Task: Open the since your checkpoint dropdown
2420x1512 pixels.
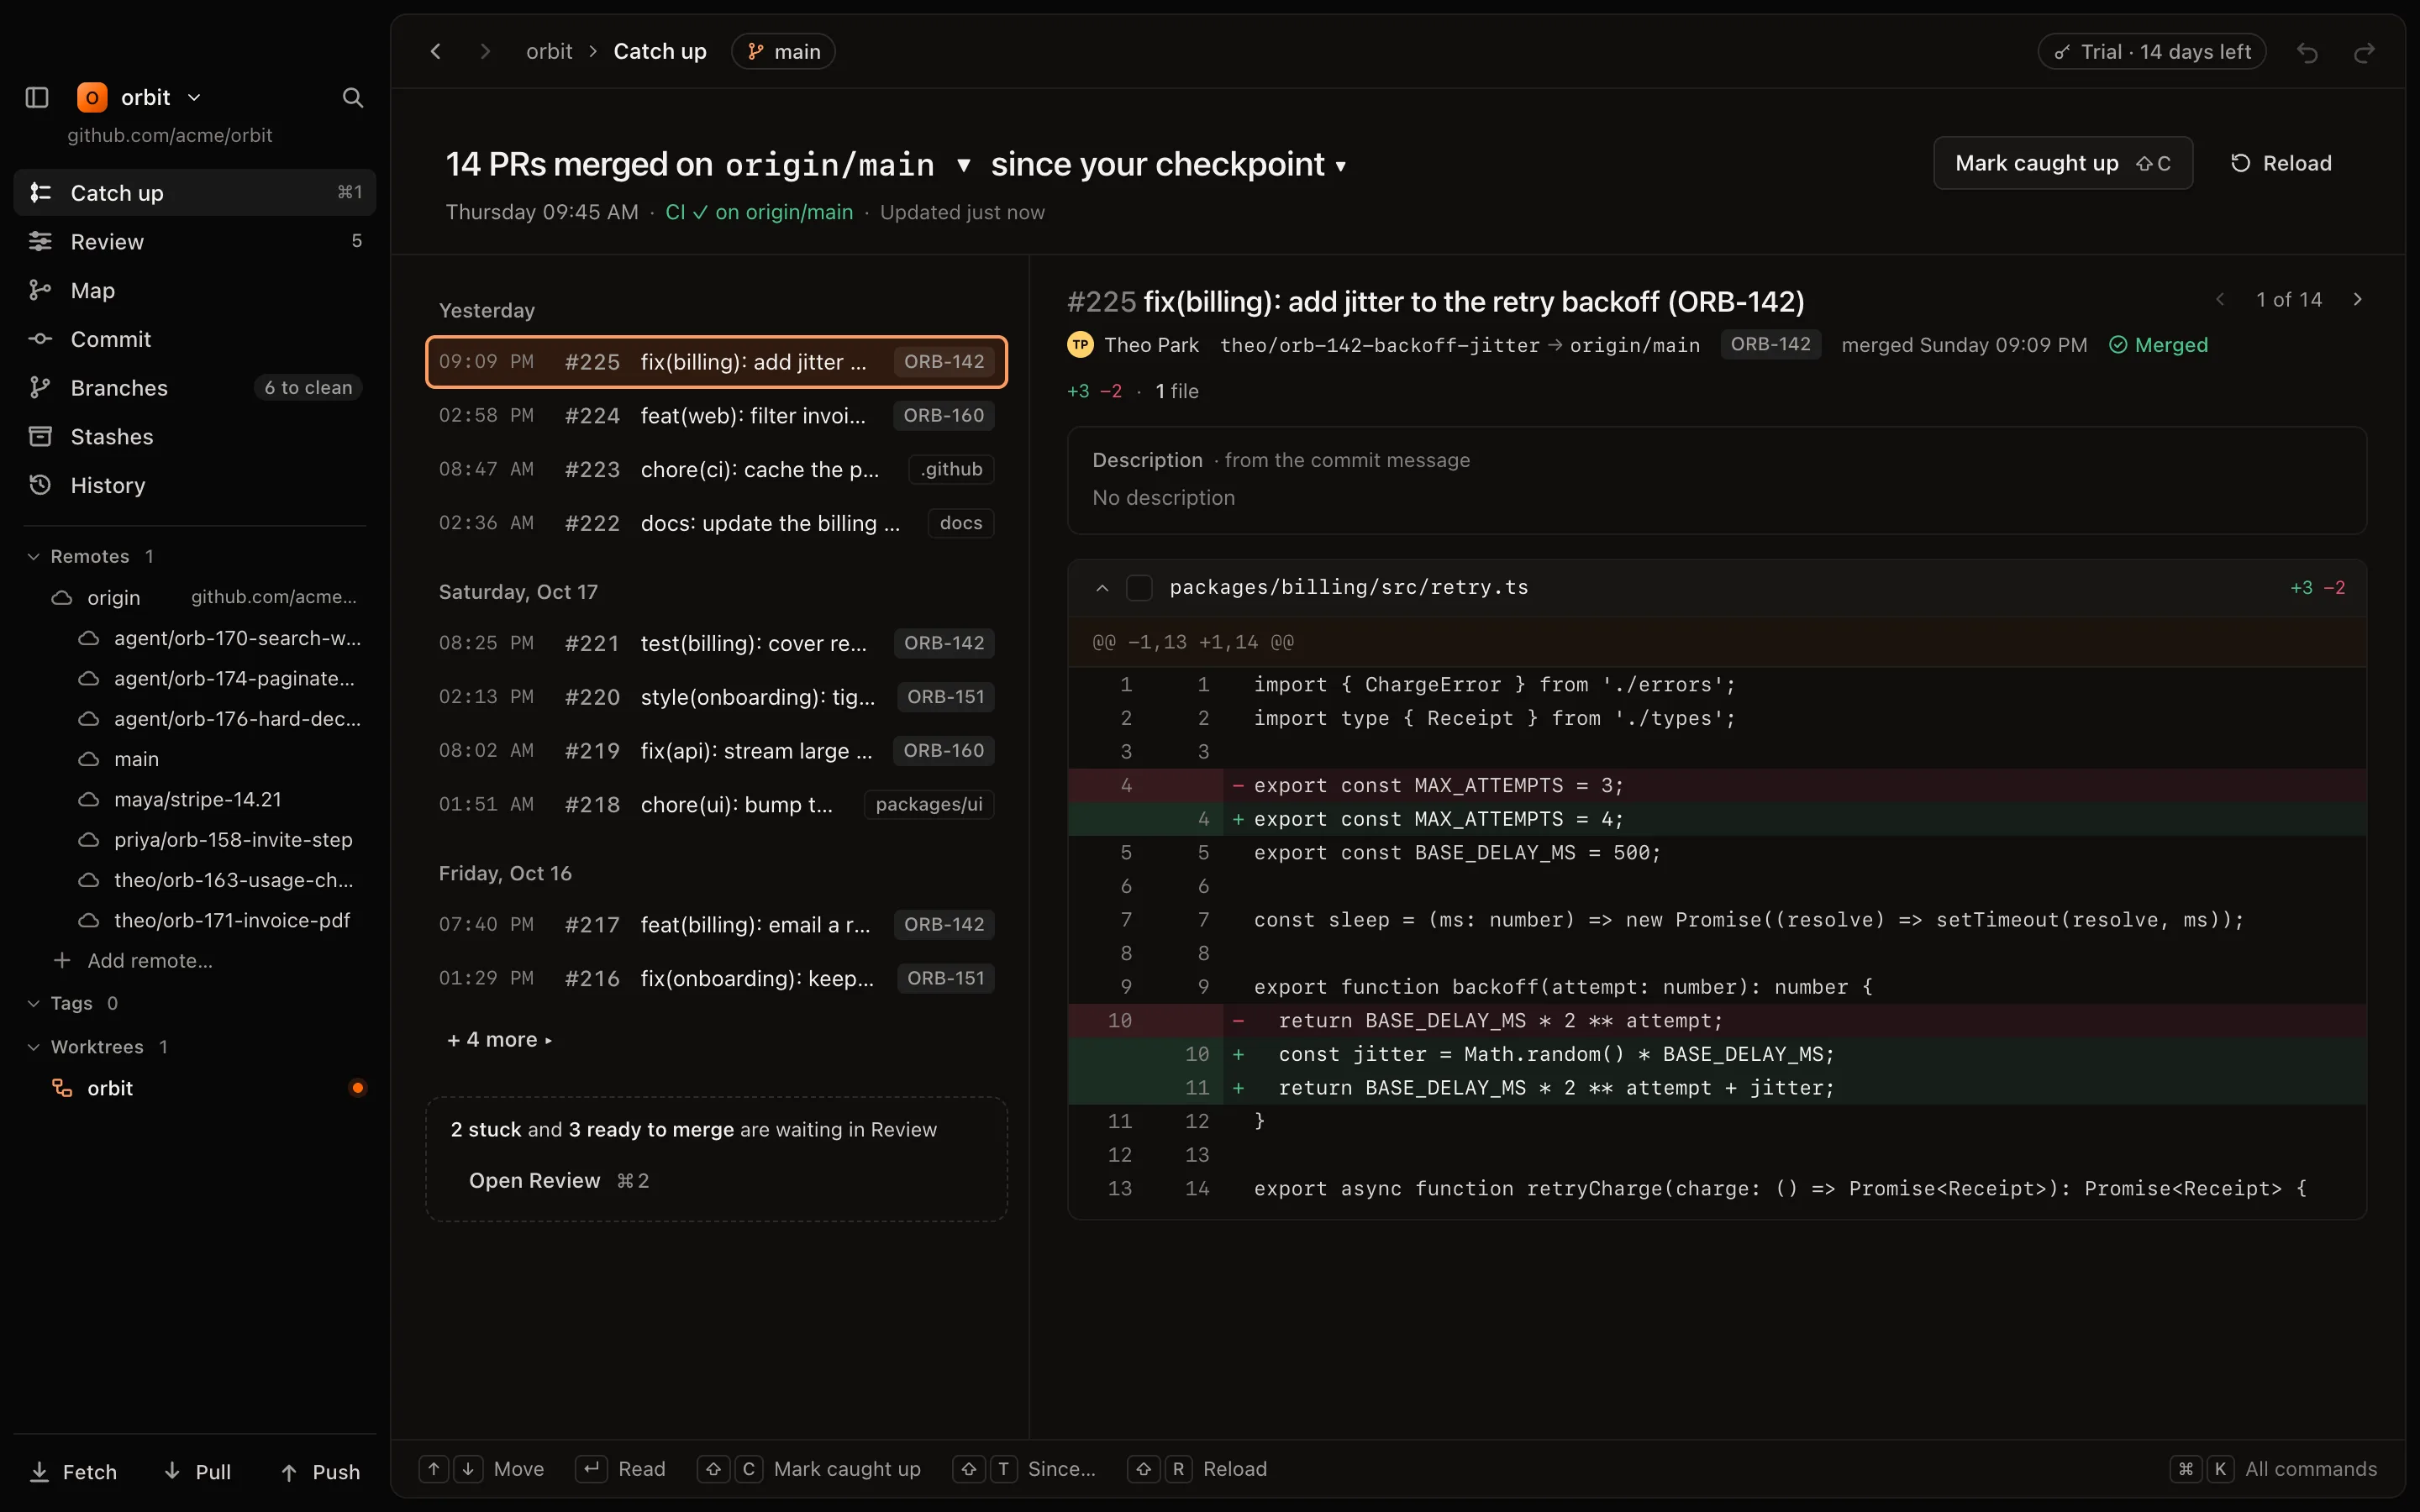Action: 1168,164
